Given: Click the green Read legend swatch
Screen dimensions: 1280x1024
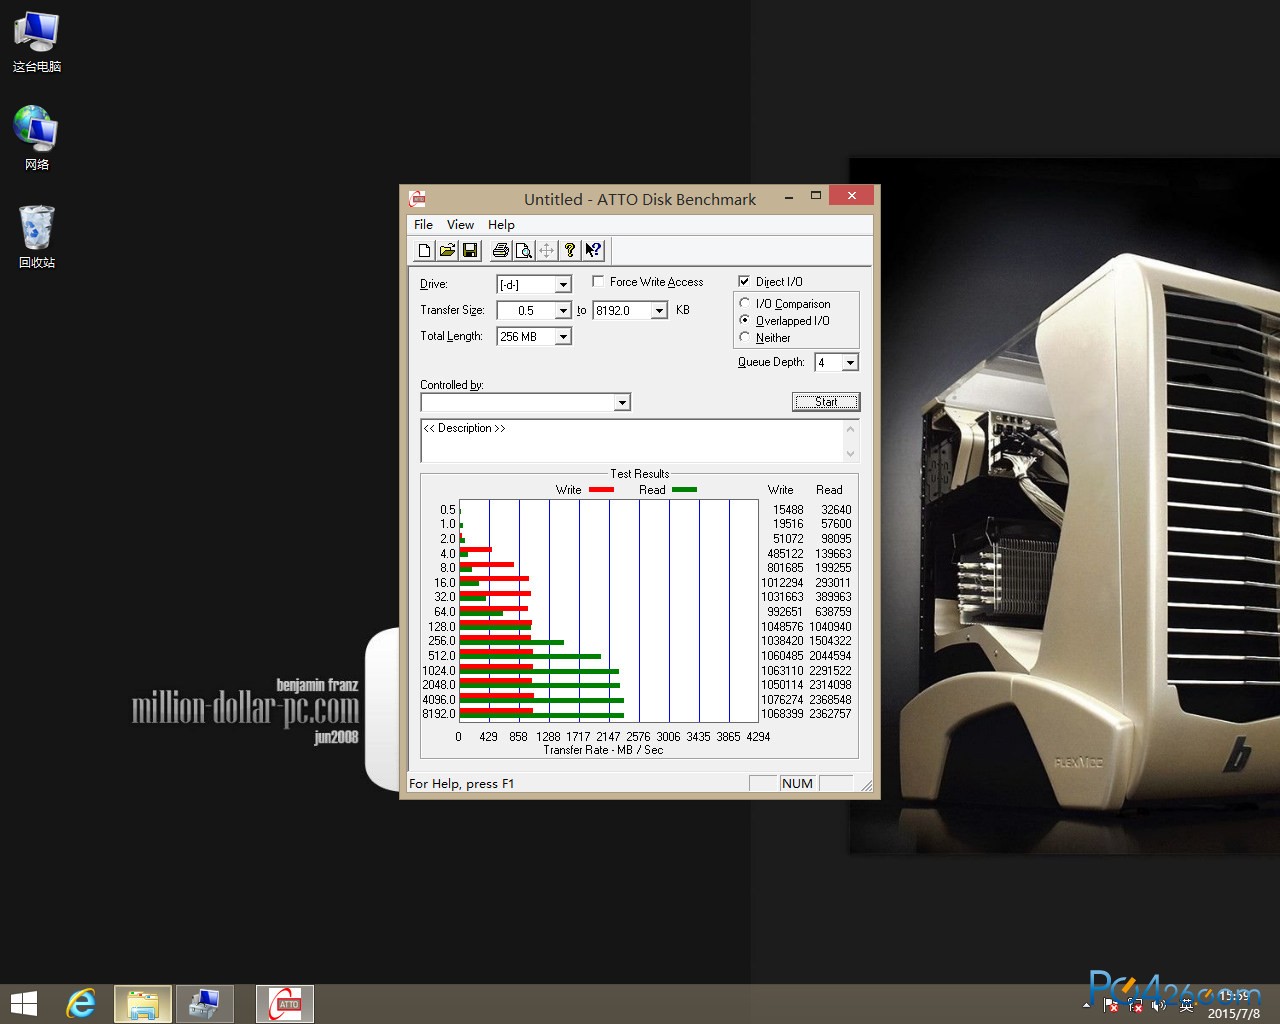Looking at the screenshot, I should tap(684, 490).
